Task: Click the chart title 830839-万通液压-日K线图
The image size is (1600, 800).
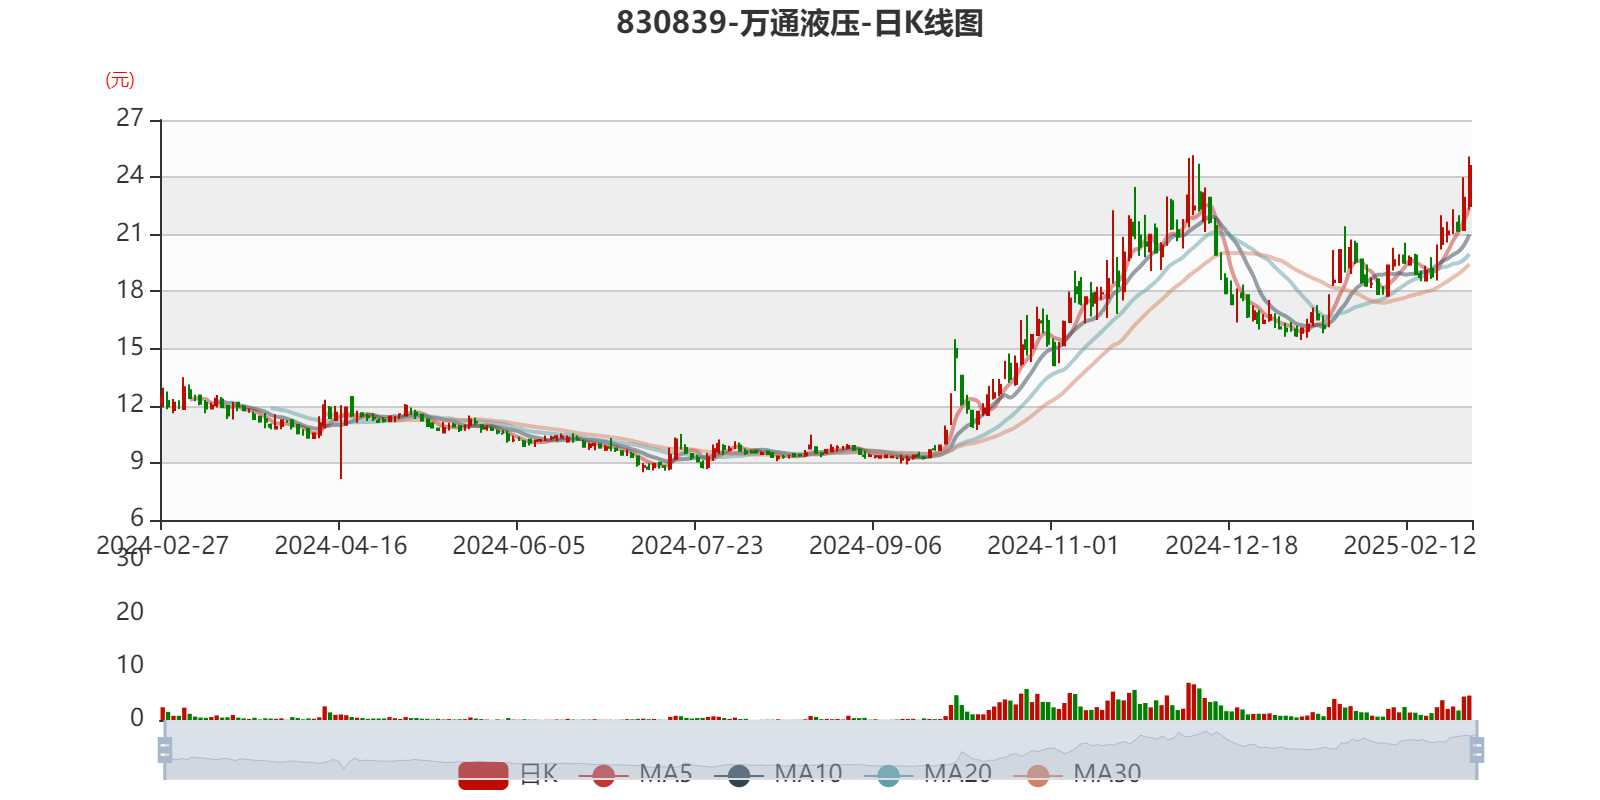Action: click(800, 23)
